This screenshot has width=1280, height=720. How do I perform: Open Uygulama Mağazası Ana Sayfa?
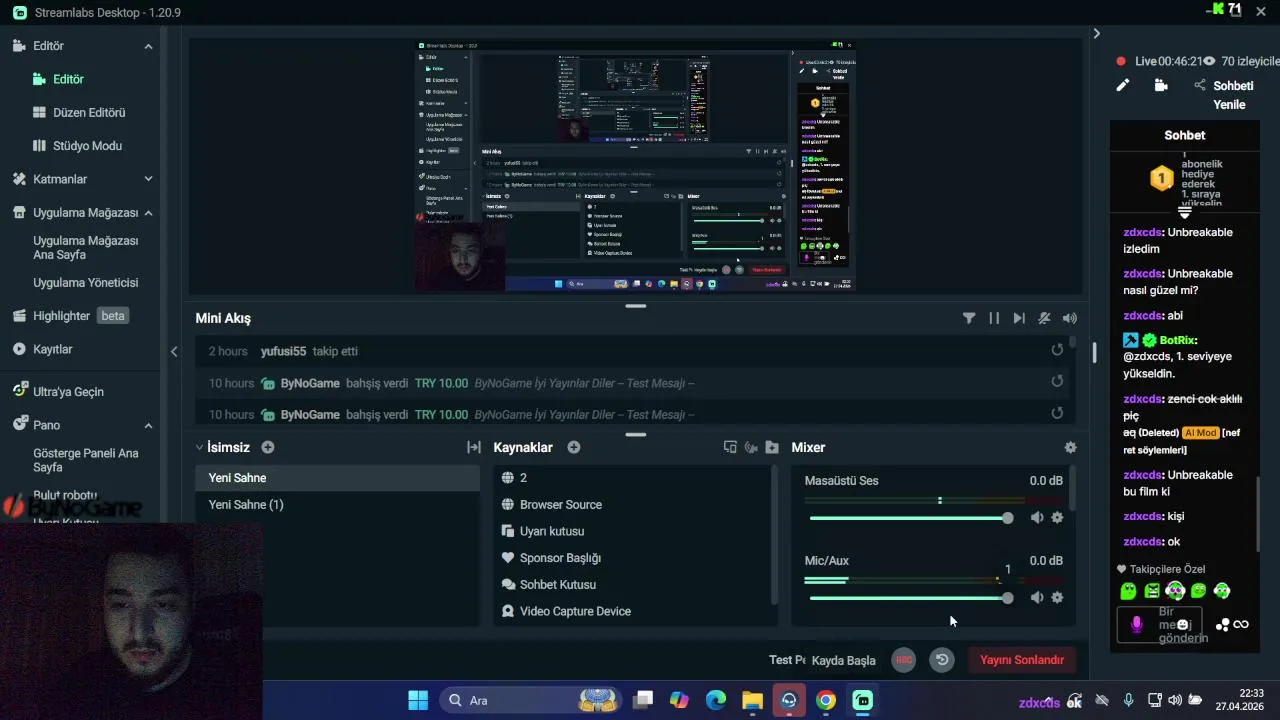pos(86,247)
